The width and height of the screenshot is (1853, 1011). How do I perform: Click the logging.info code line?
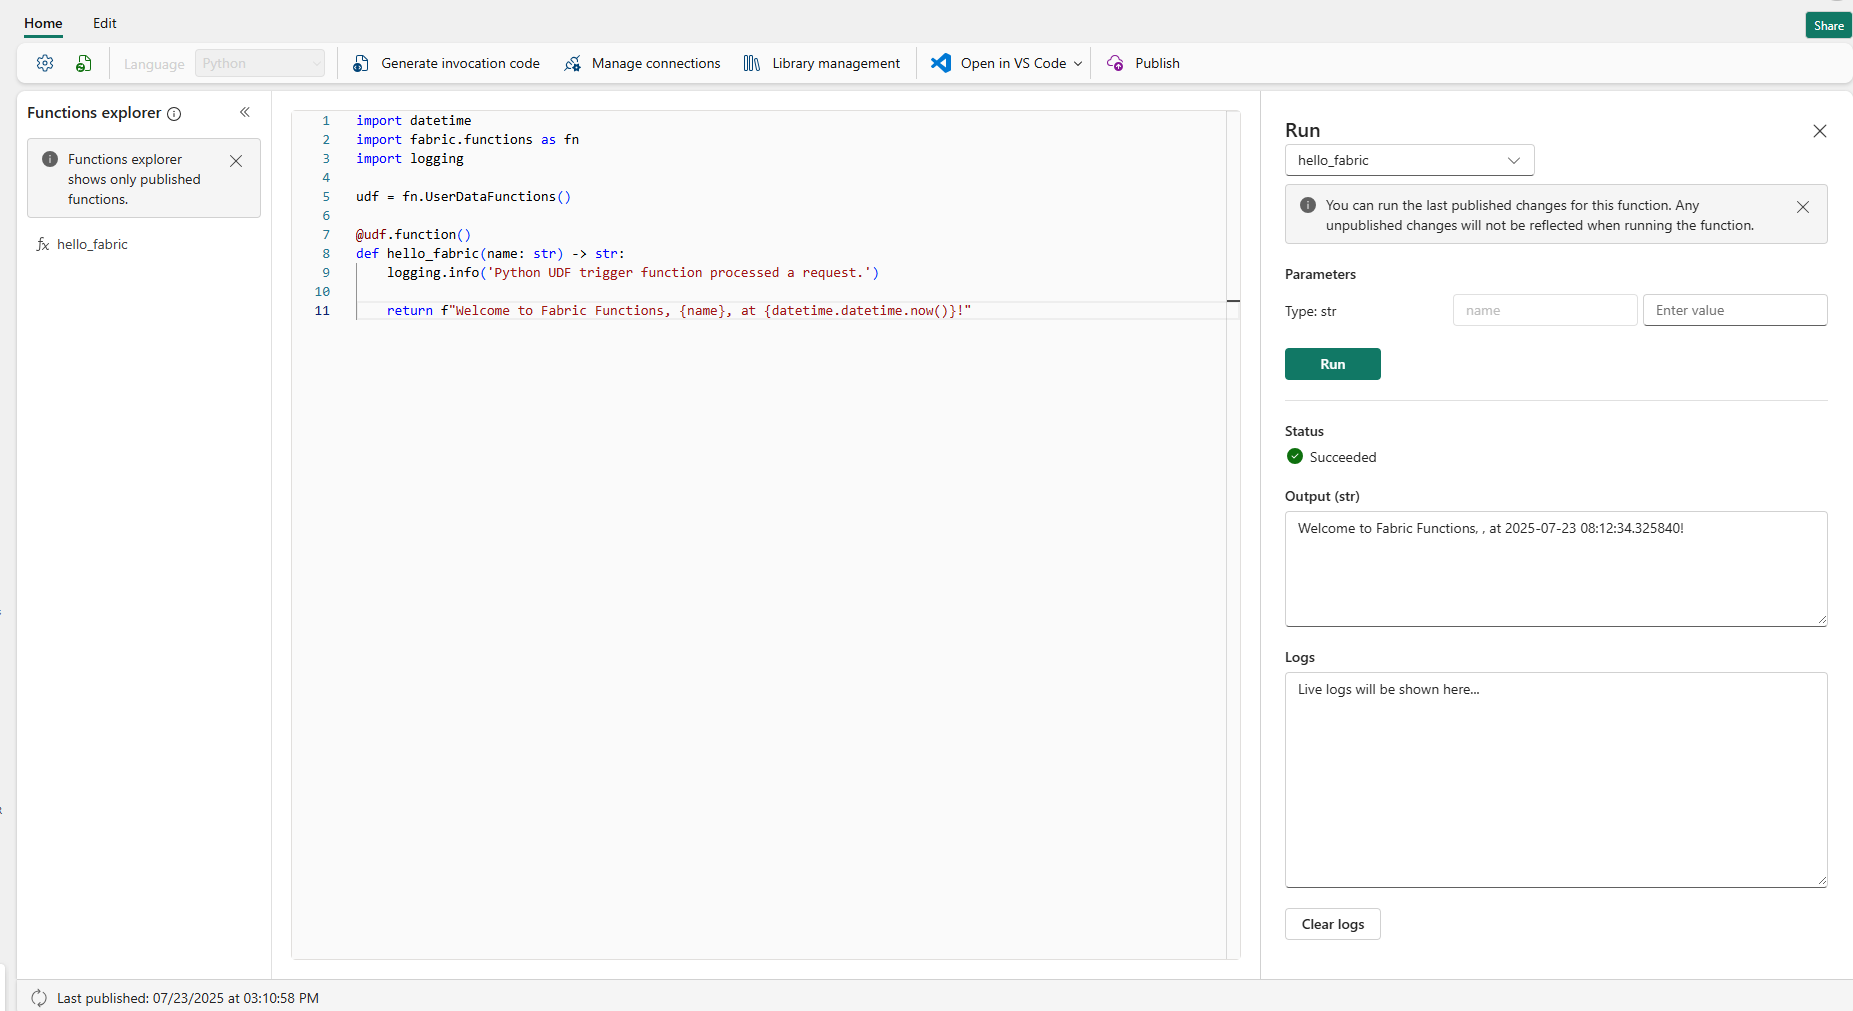[x=633, y=273]
